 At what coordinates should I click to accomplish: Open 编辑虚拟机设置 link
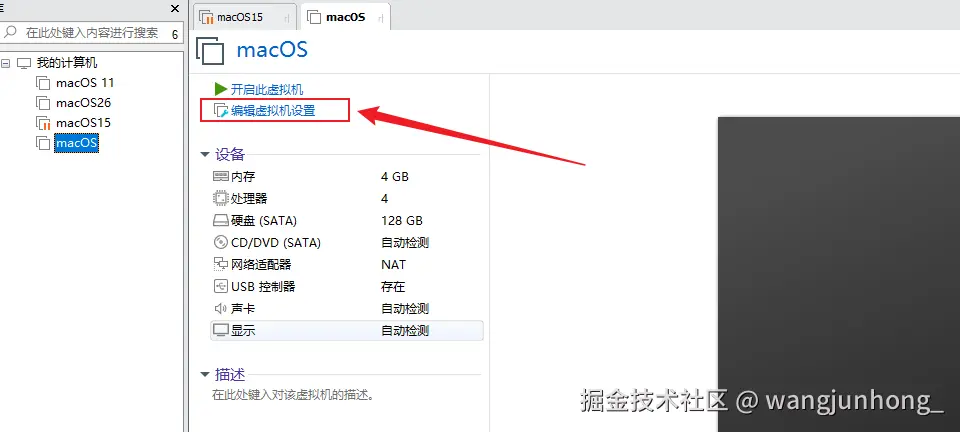[273, 111]
